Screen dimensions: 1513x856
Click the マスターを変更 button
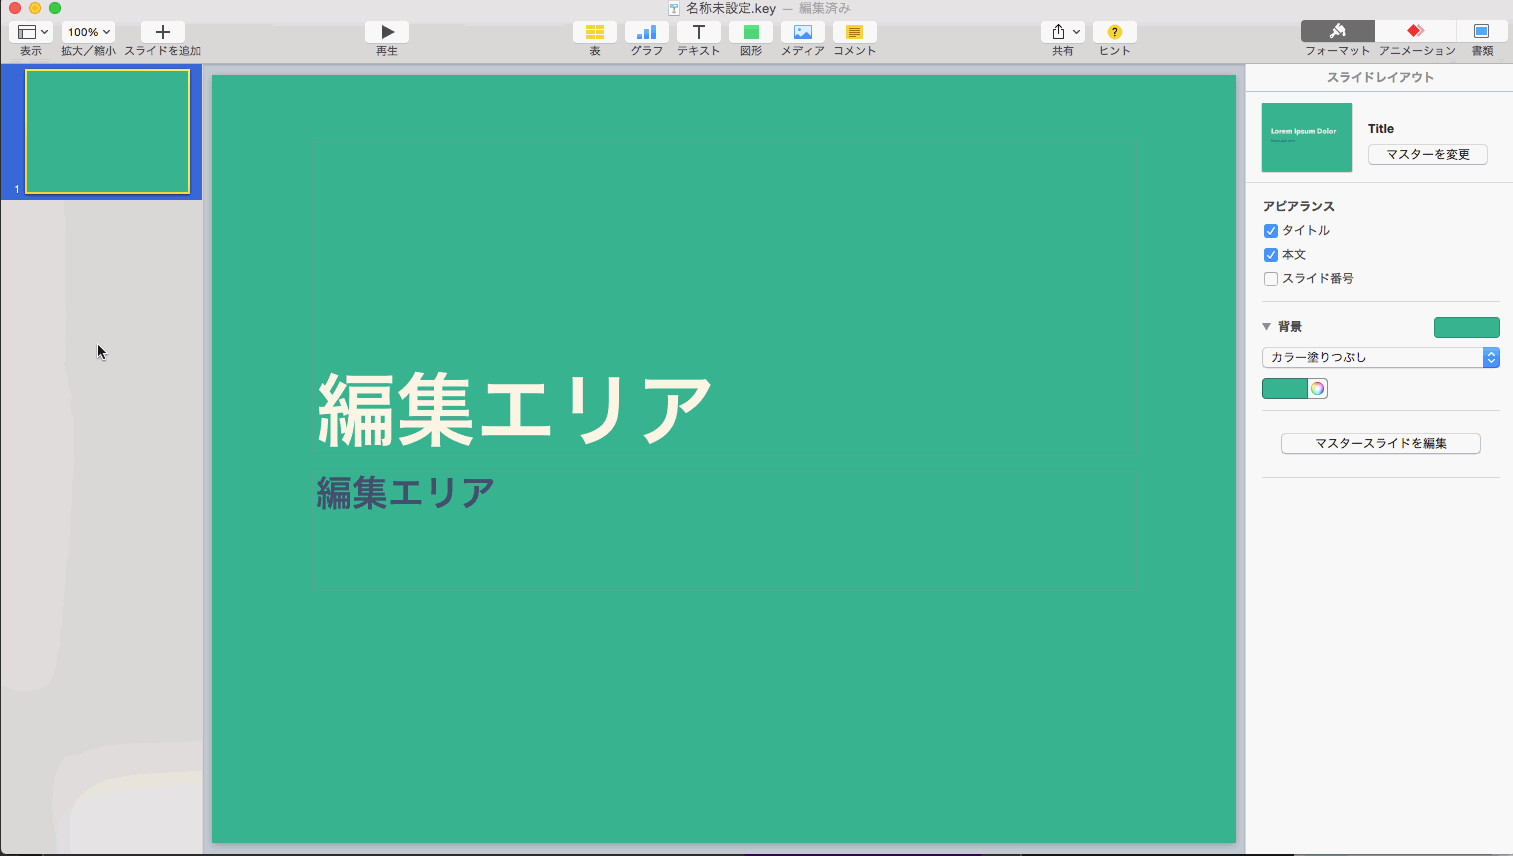click(x=1428, y=154)
